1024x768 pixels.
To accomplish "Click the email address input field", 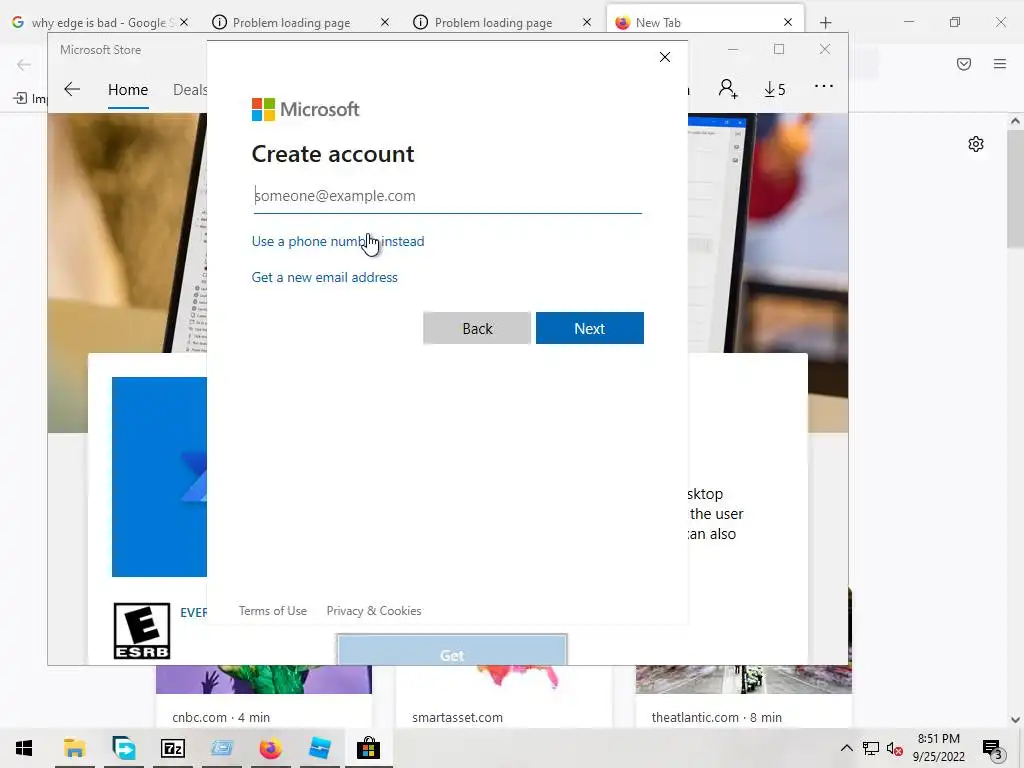I will tap(447, 196).
